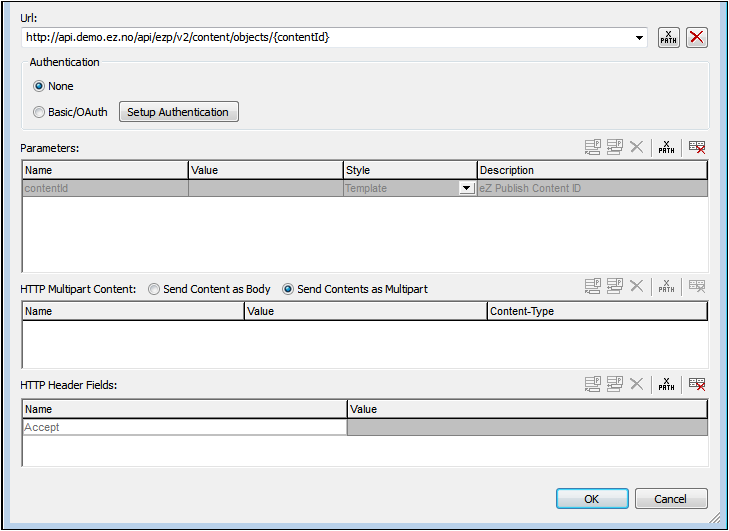Expand the Template style dropdown
The image size is (729, 531).
coord(466,188)
